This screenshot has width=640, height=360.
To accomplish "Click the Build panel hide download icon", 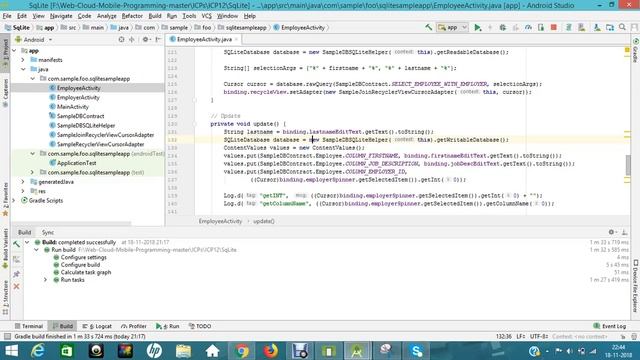I will 624,232.
